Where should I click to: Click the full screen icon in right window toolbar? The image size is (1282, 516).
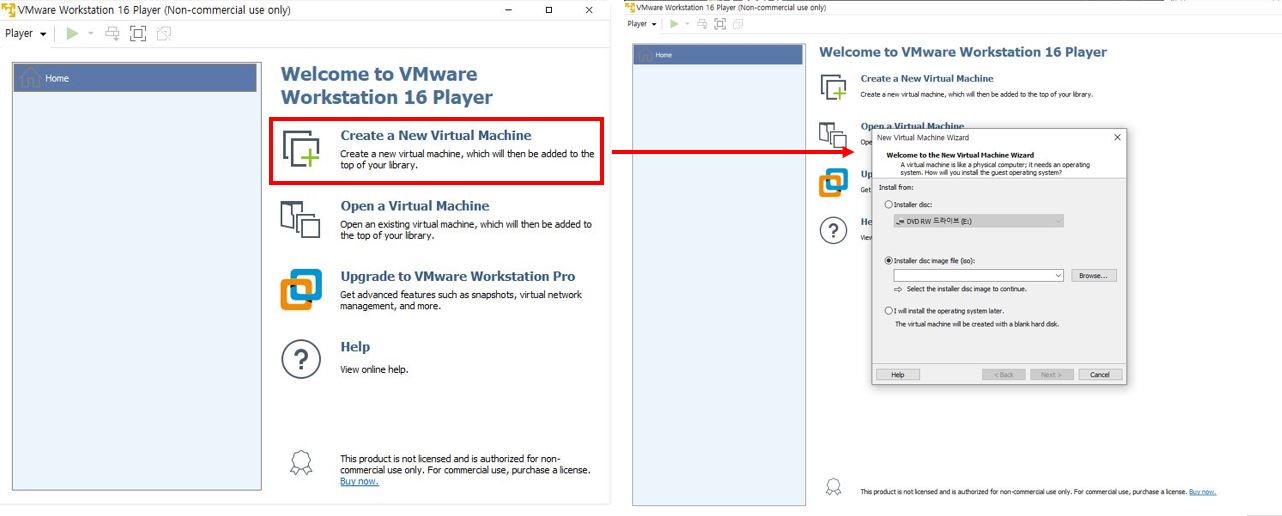point(720,24)
